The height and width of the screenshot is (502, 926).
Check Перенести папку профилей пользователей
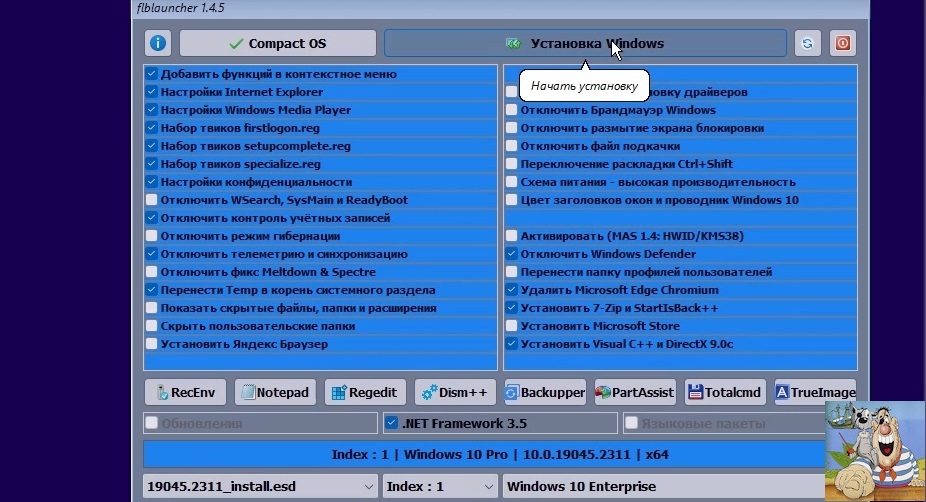click(511, 272)
